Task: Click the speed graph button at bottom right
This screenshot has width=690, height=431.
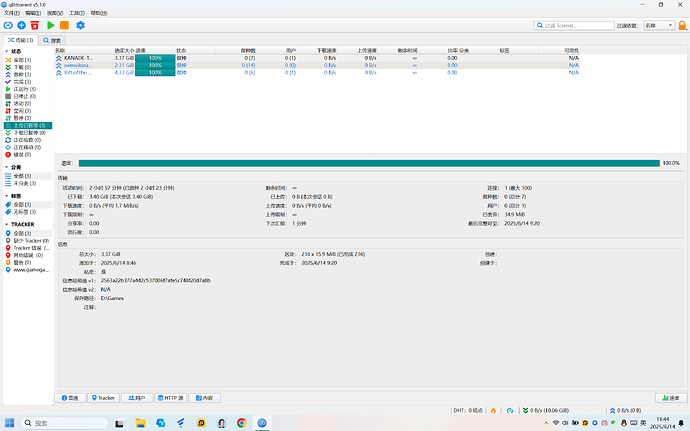Action: pos(671,398)
